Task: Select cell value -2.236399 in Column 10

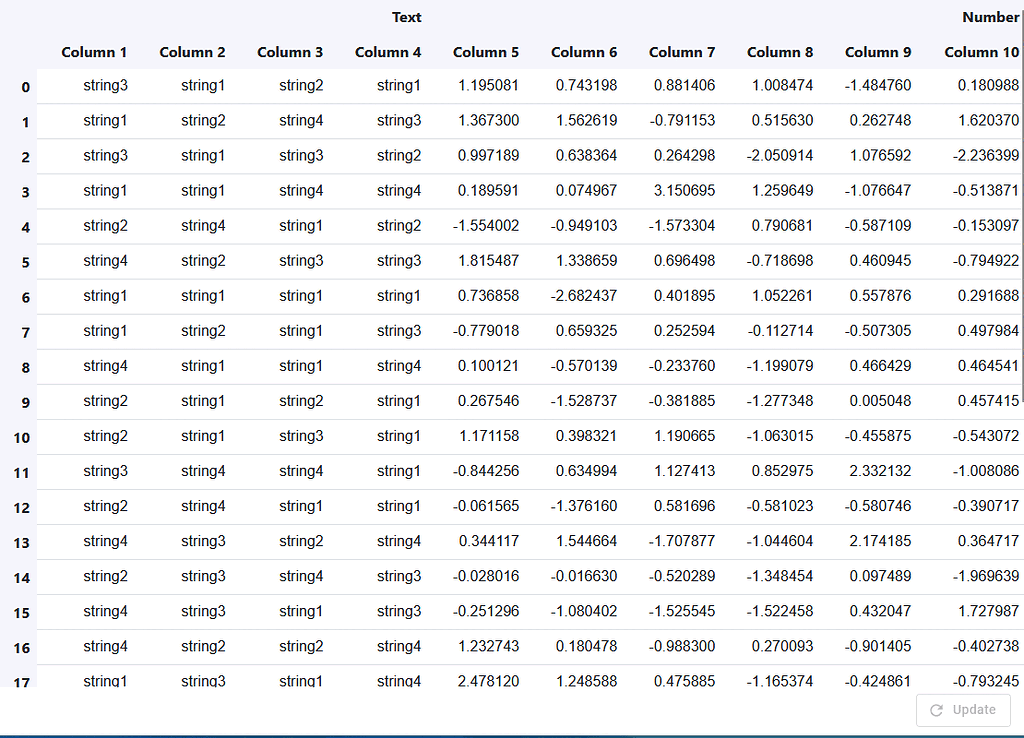Action: 980,156
